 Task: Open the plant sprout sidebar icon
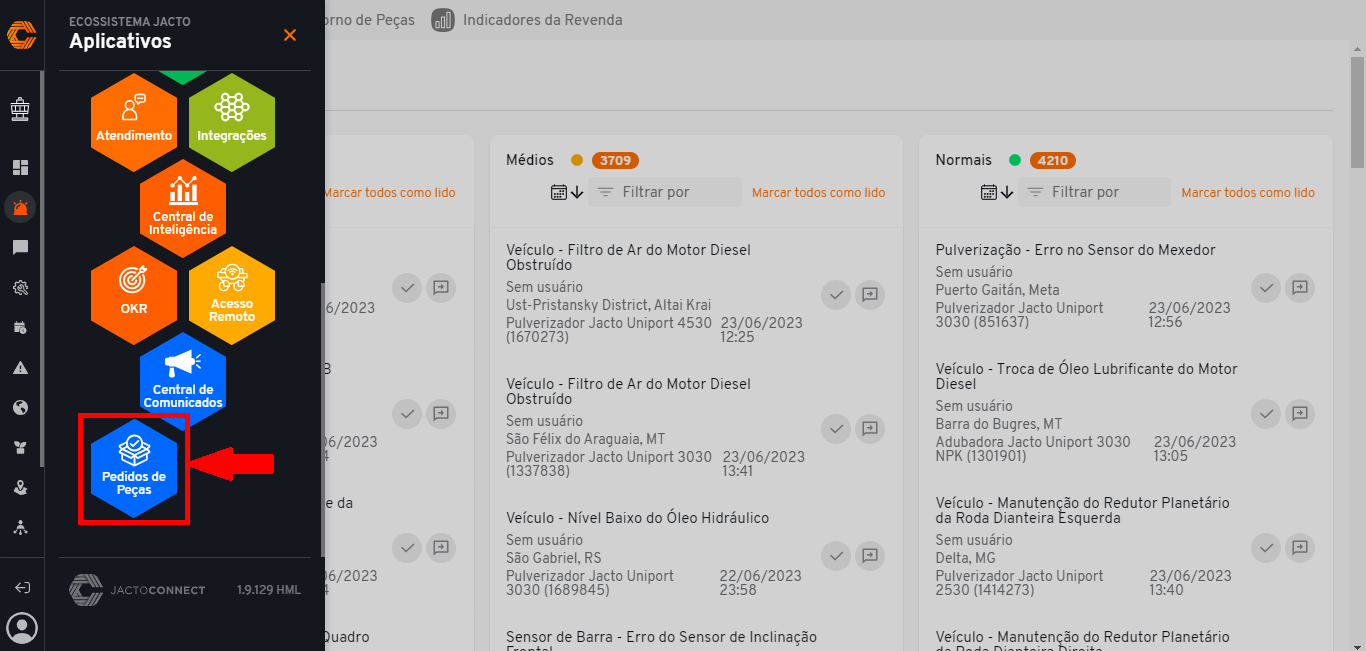click(x=21, y=447)
